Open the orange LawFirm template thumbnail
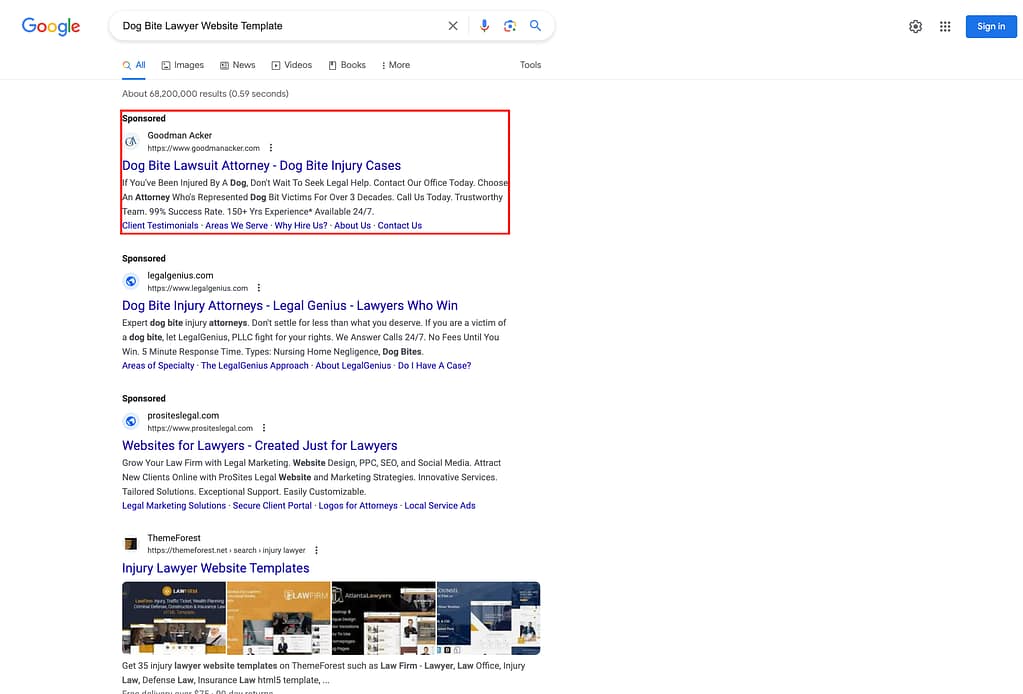 (279, 618)
